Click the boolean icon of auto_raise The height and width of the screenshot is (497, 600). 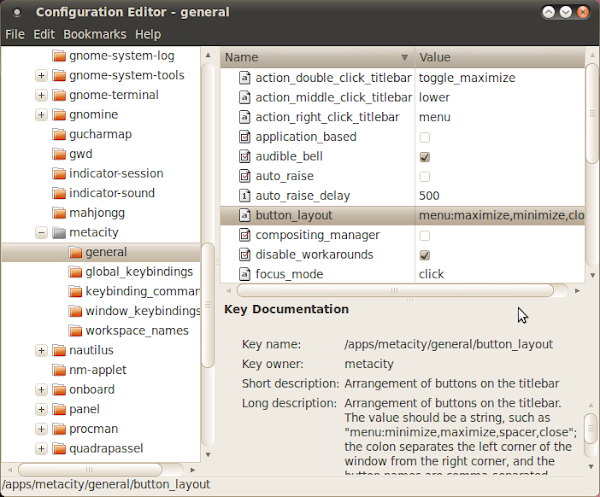click(245, 176)
